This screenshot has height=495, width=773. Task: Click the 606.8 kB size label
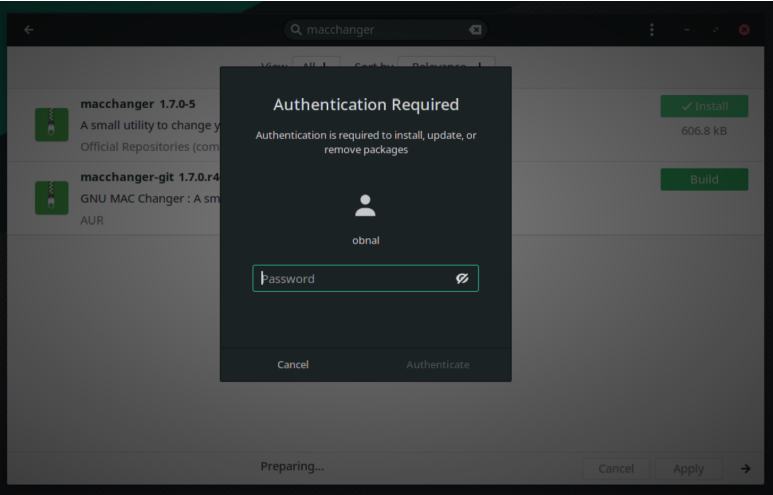[x=704, y=131]
